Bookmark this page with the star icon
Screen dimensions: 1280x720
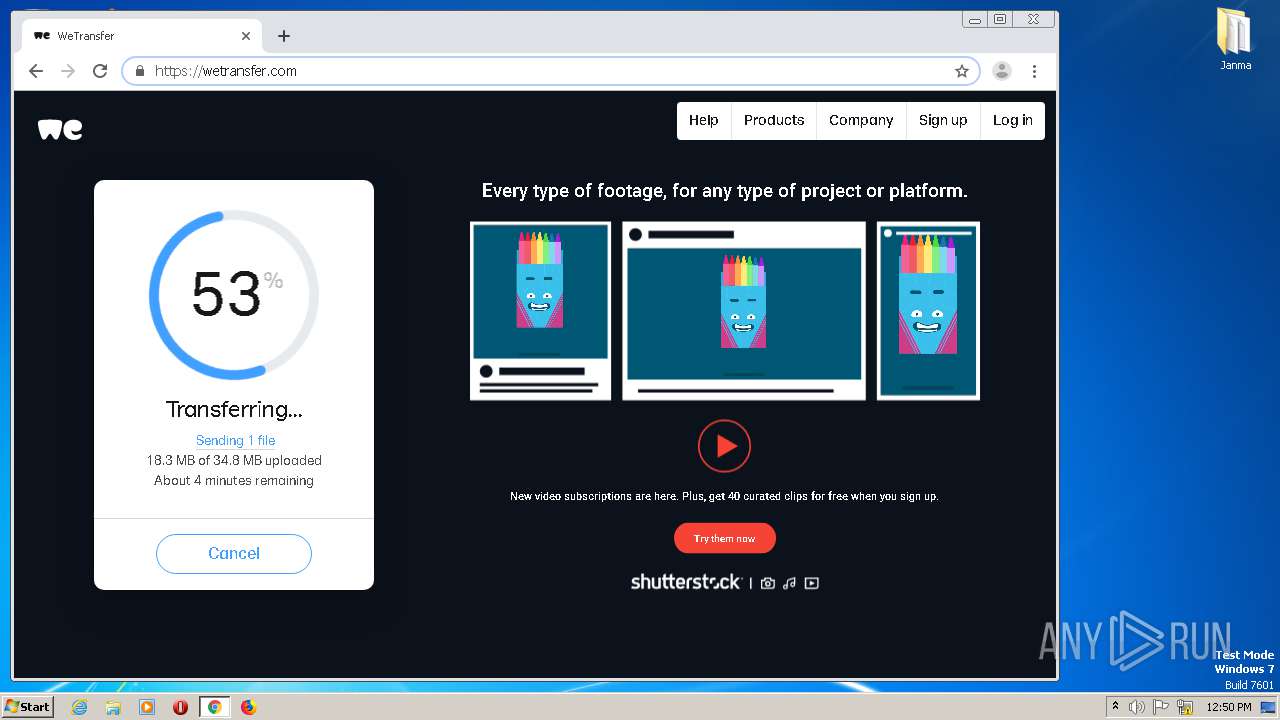click(x=962, y=71)
